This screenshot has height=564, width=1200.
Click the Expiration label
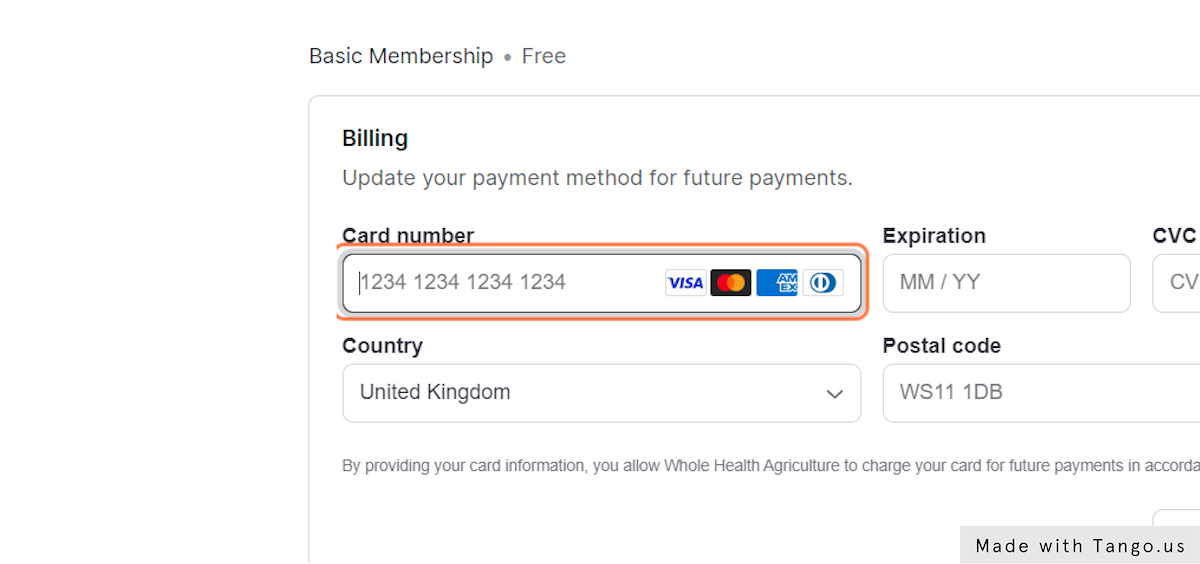[x=934, y=236]
